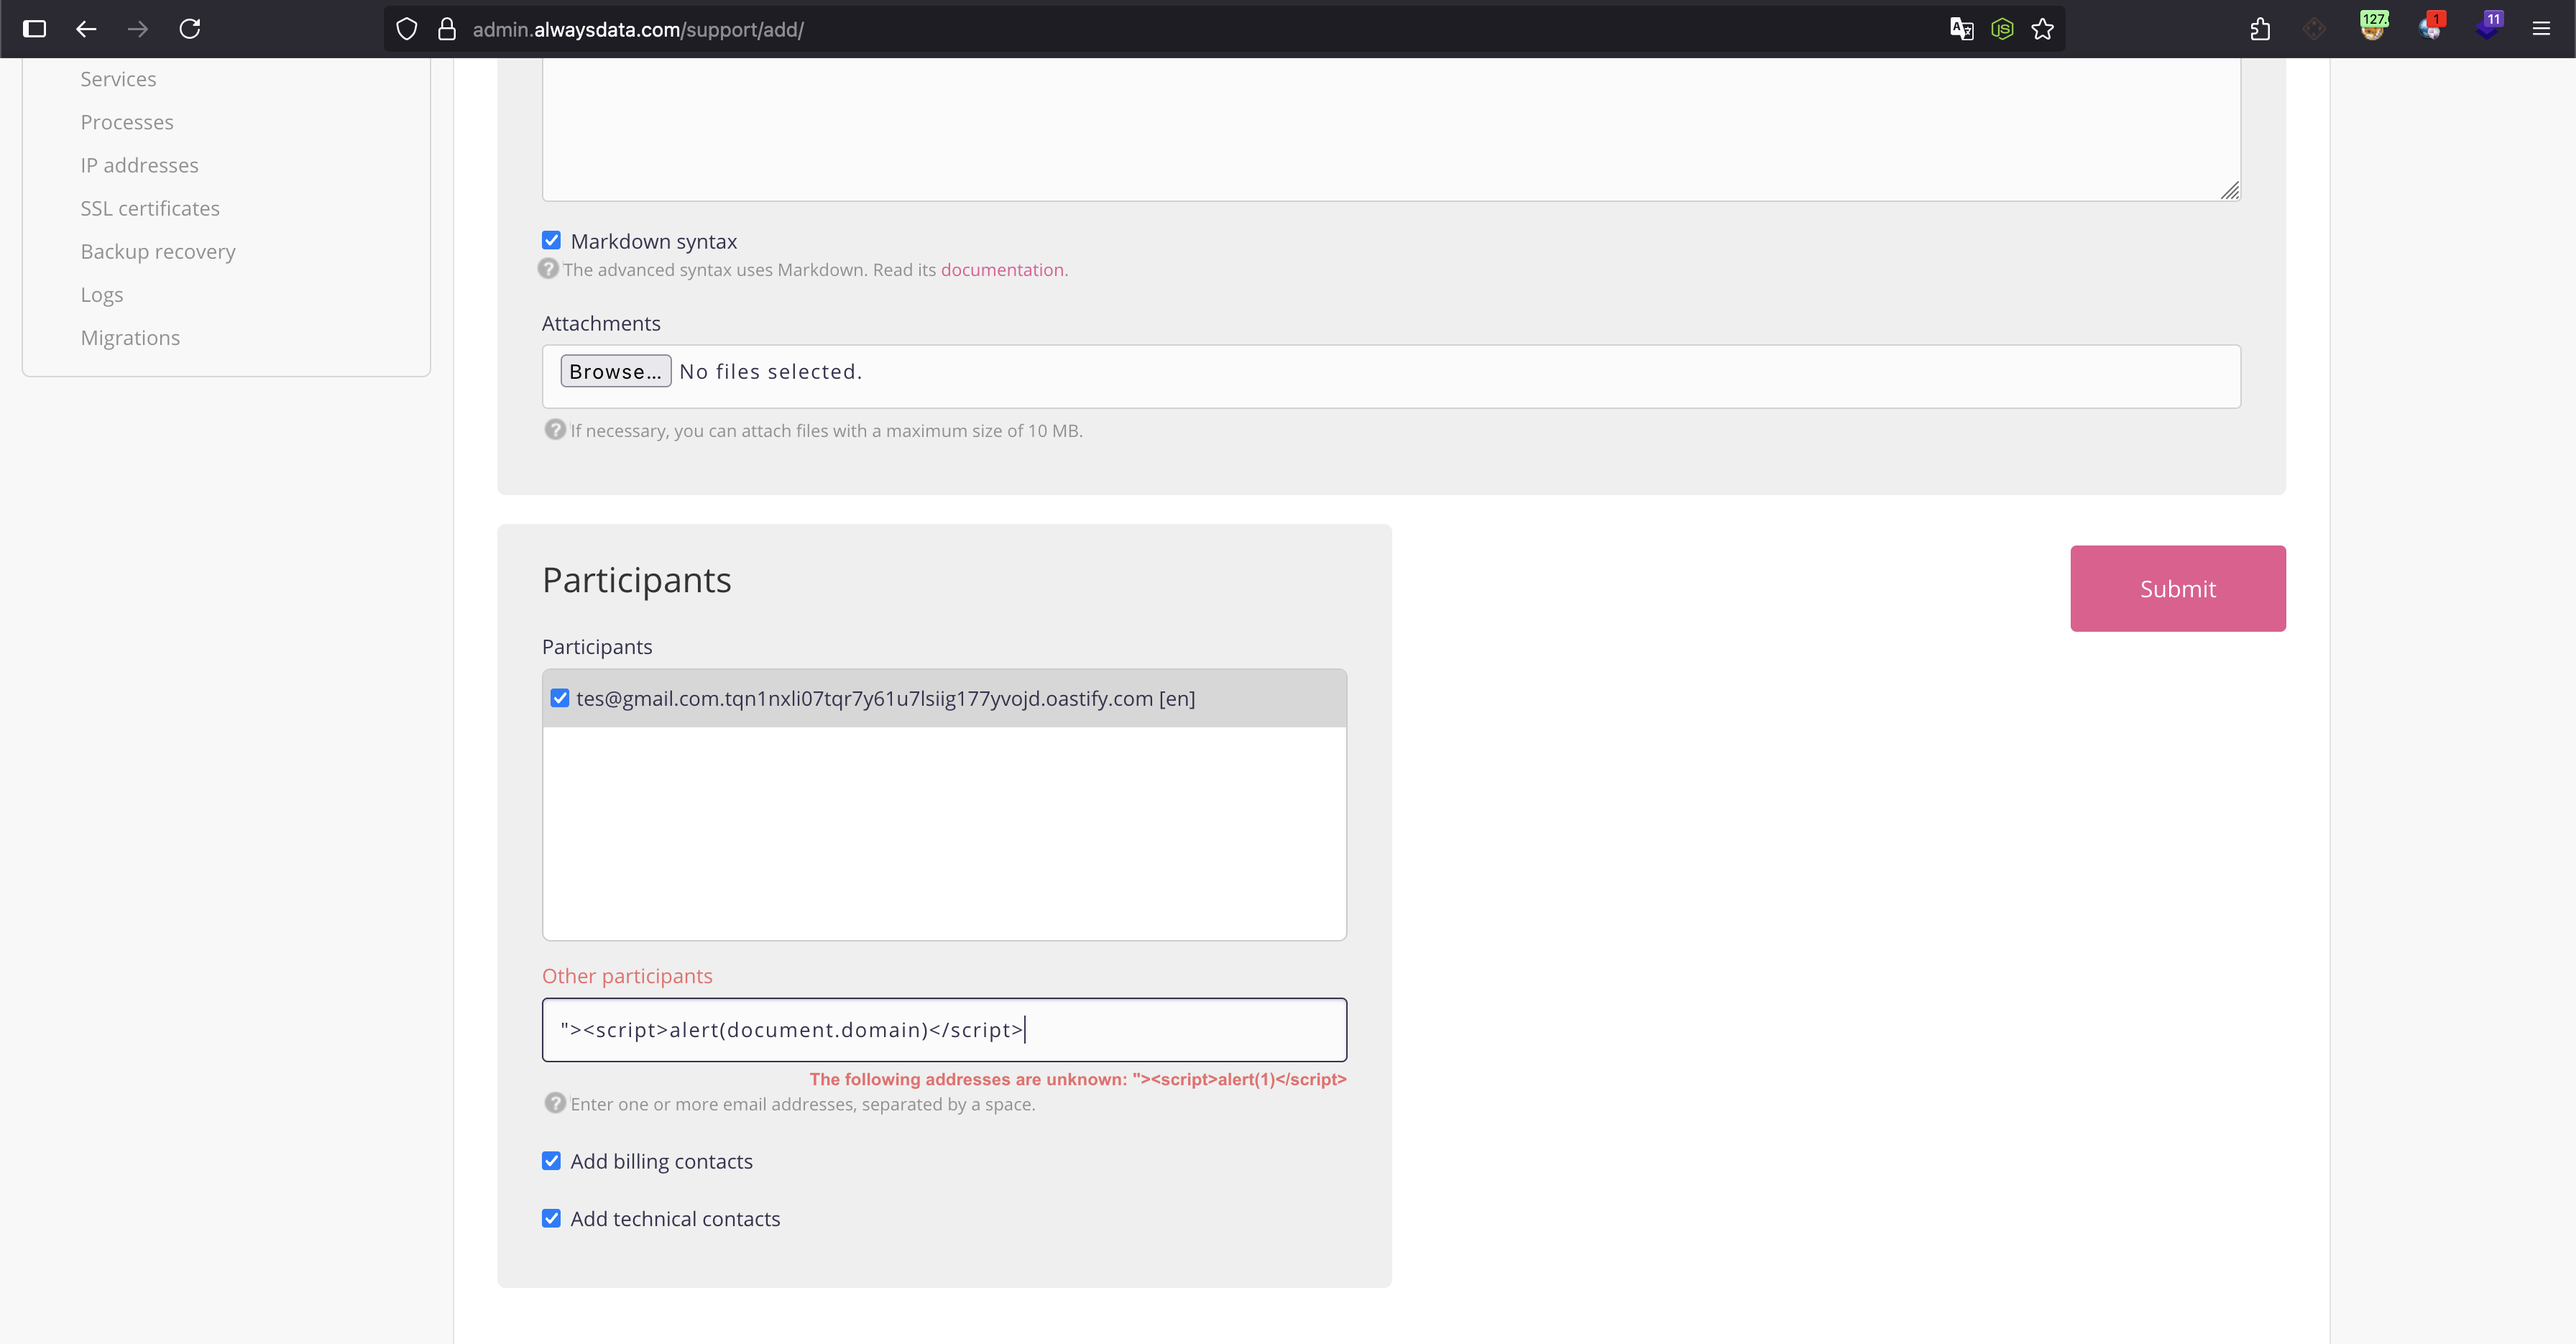Uncheck the Markdown syntax checkbox
The height and width of the screenshot is (1344, 2576).
click(x=551, y=240)
